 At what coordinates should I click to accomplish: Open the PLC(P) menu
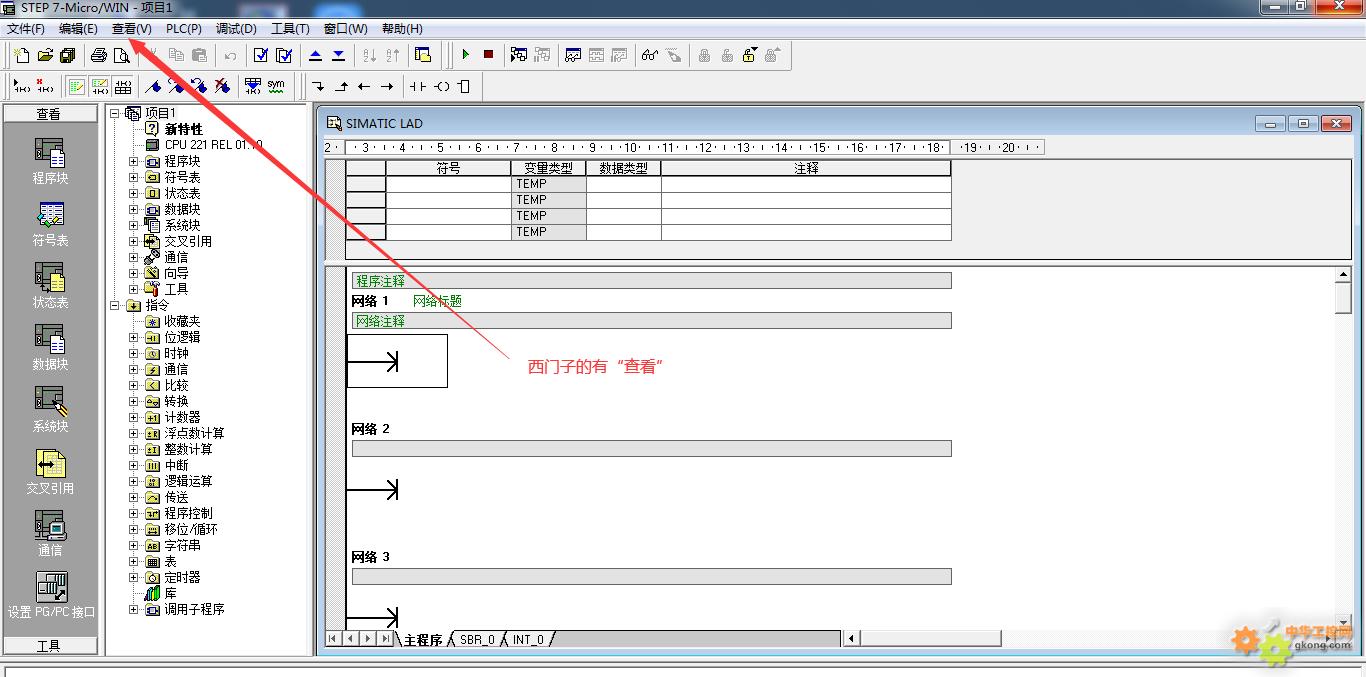click(184, 29)
